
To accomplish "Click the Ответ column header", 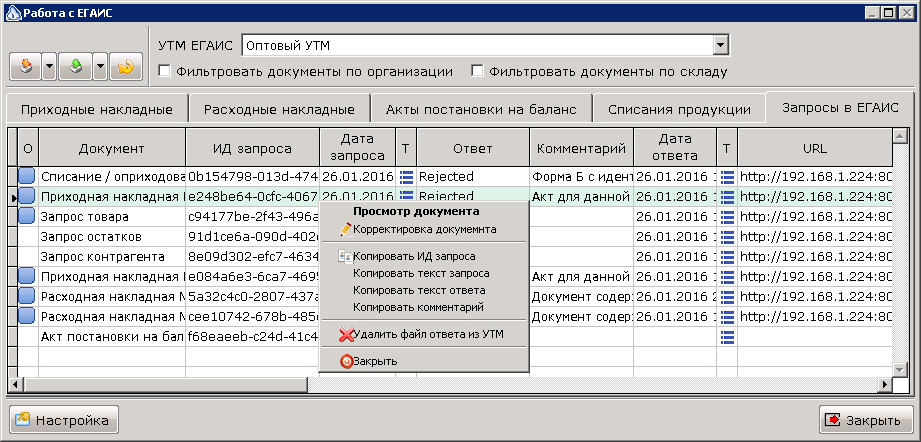I will click(x=473, y=148).
